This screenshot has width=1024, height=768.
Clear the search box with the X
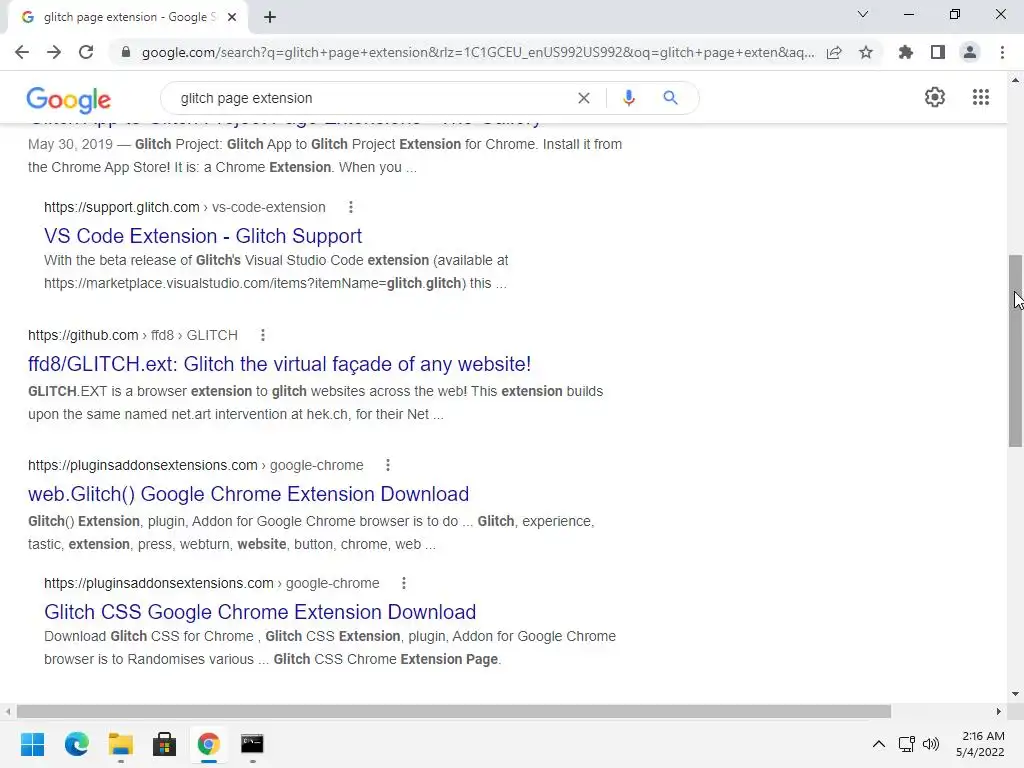point(584,98)
